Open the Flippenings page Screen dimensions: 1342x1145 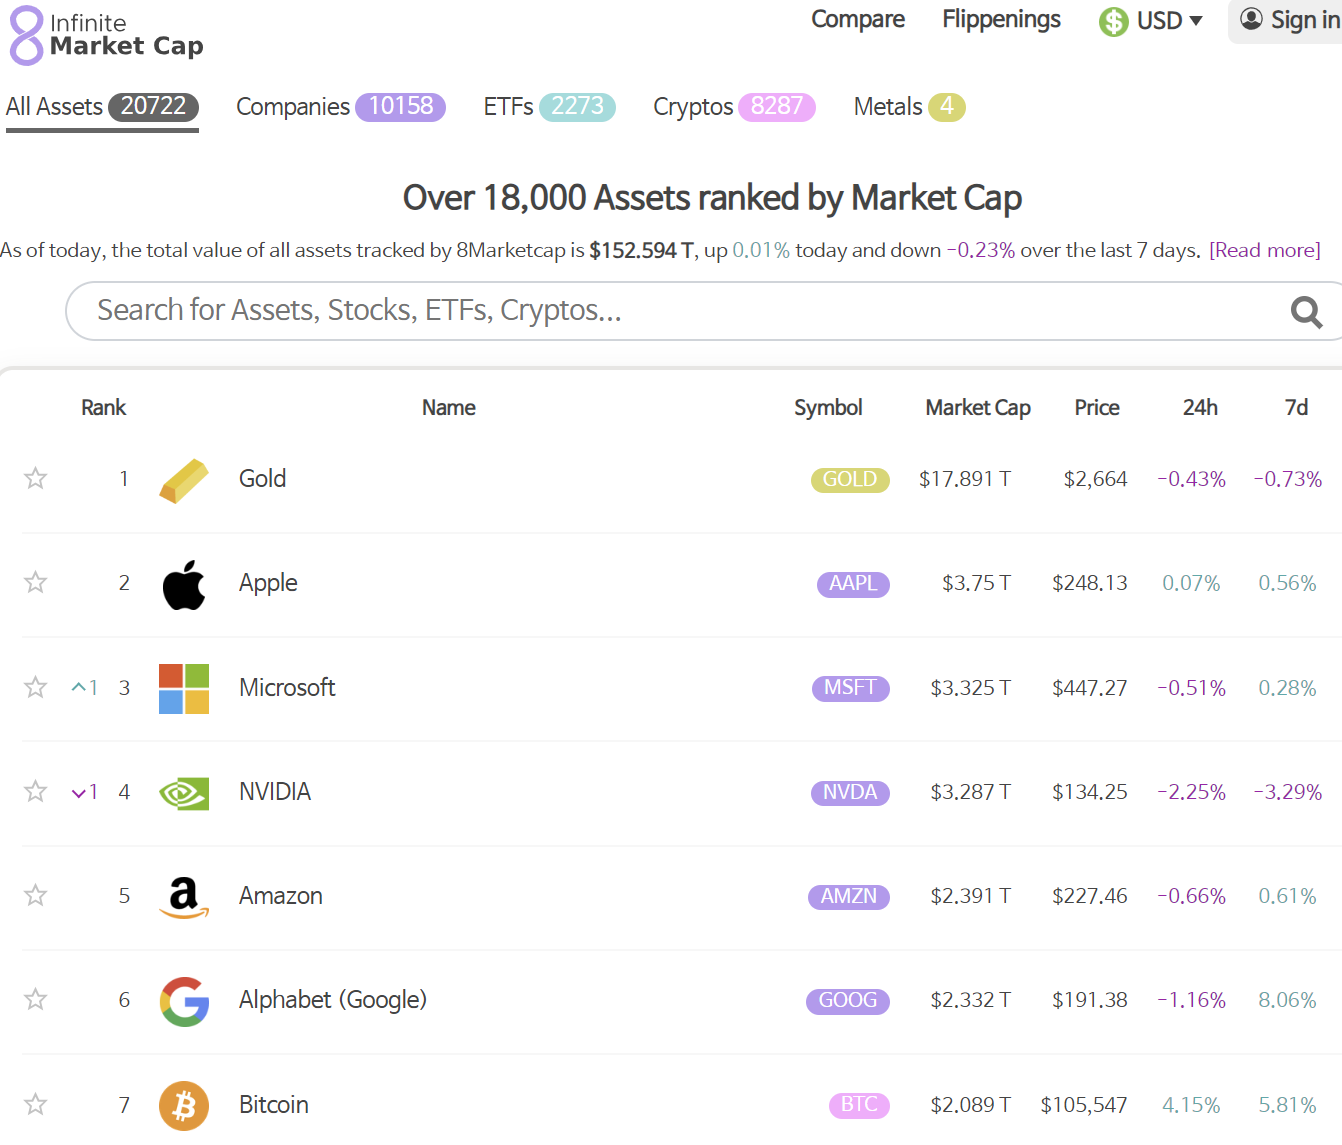[x=1001, y=19]
